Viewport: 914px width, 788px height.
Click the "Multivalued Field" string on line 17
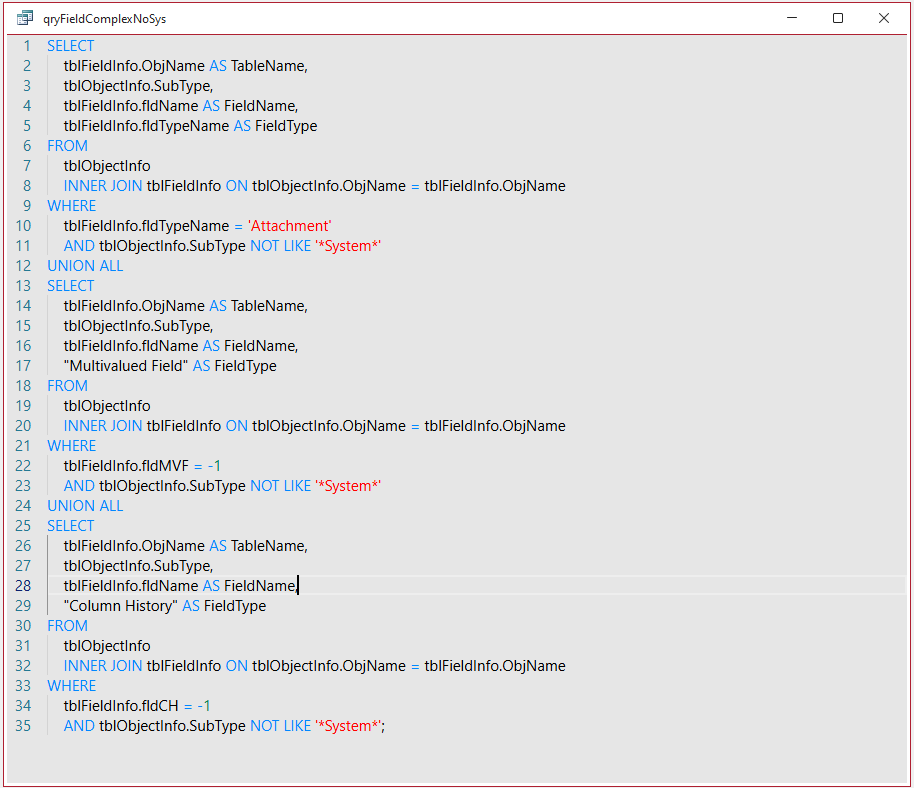pyautogui.click(x=126, y=366)
